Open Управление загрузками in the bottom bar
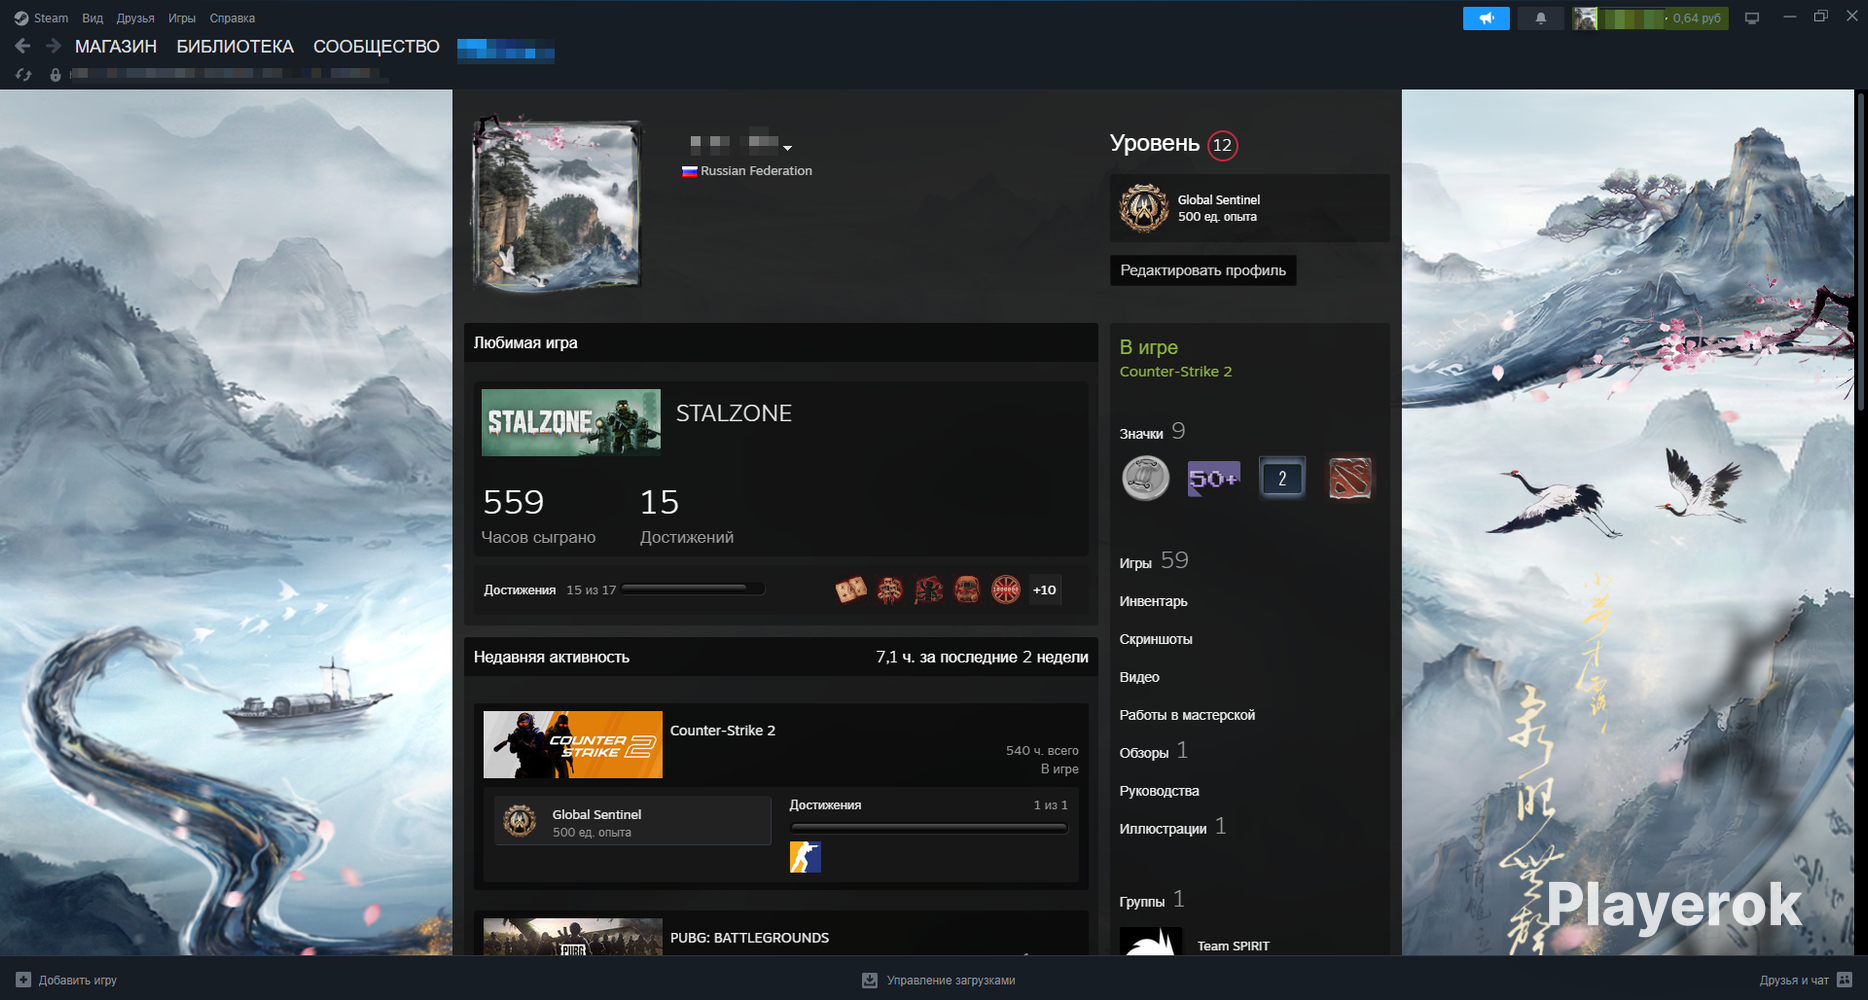 939,980
